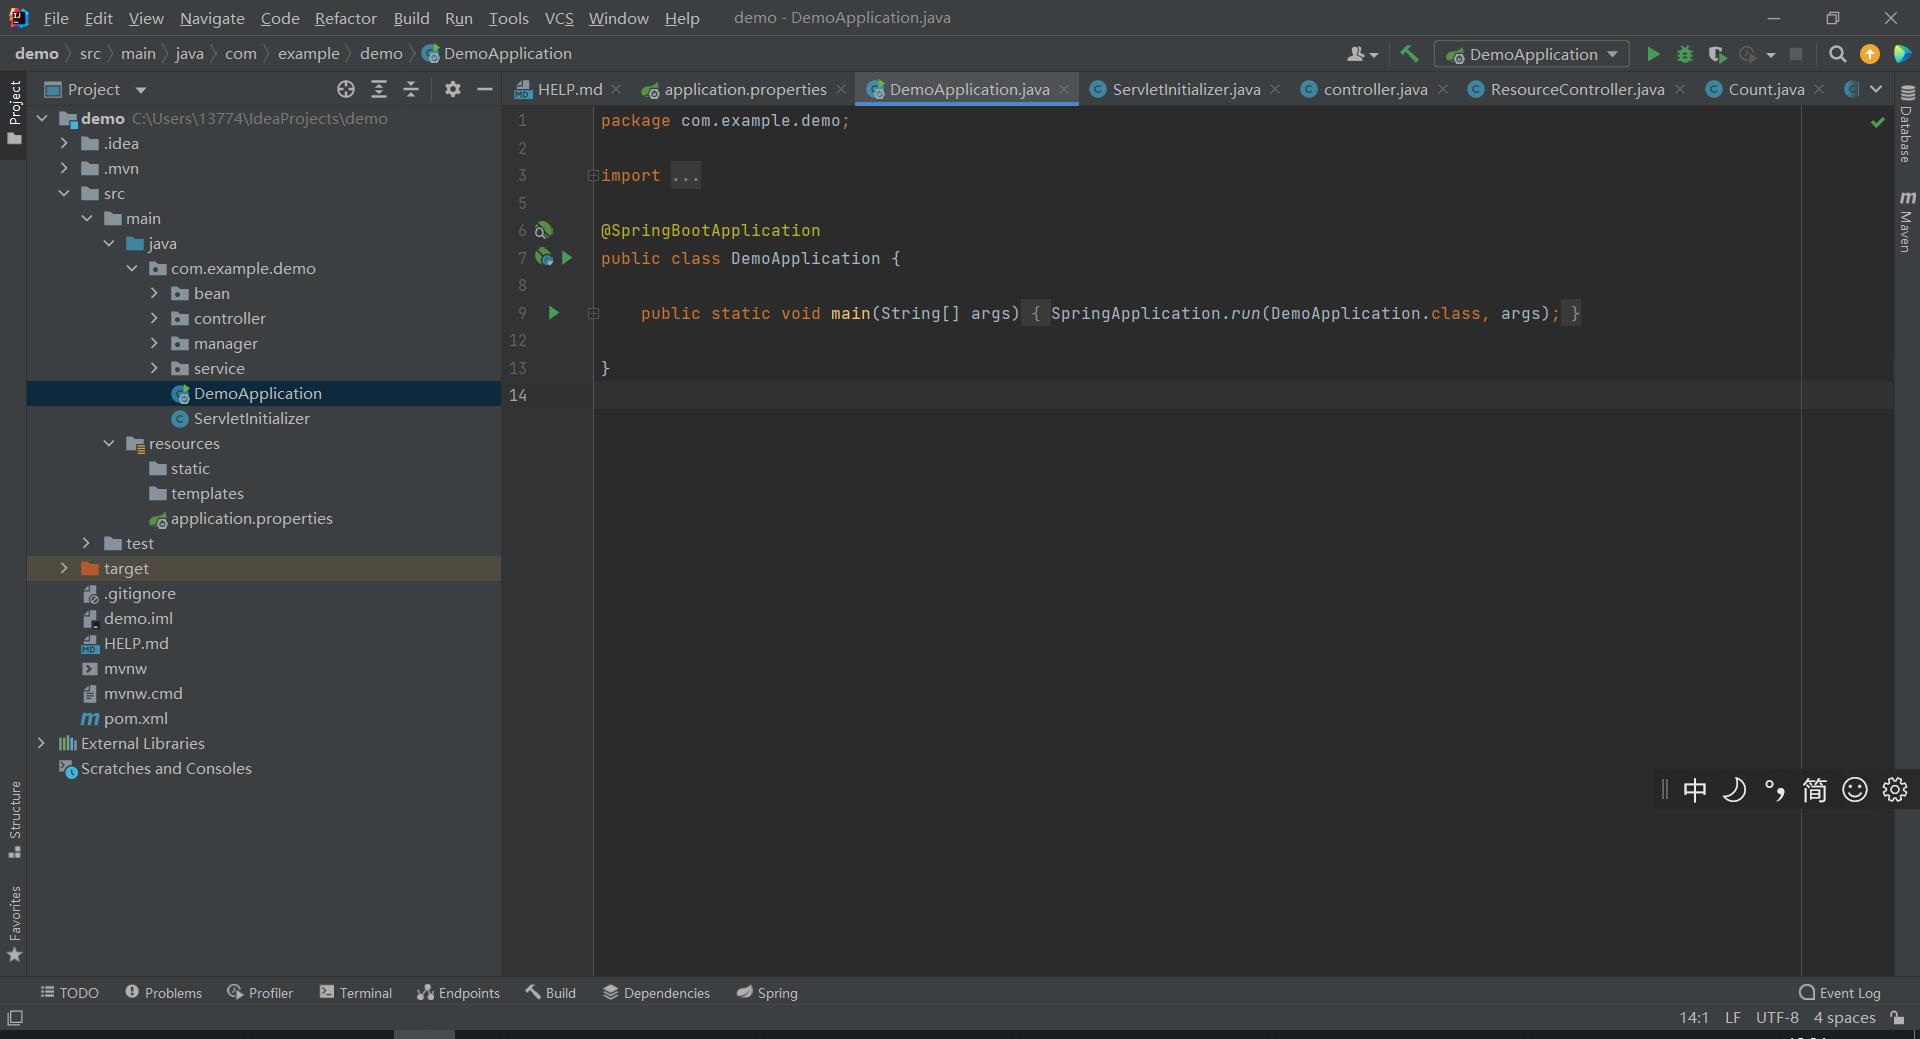Click run gutter icon beside main method
Viewport: 1920px width, 1039px height.
[x=553, y=313]
